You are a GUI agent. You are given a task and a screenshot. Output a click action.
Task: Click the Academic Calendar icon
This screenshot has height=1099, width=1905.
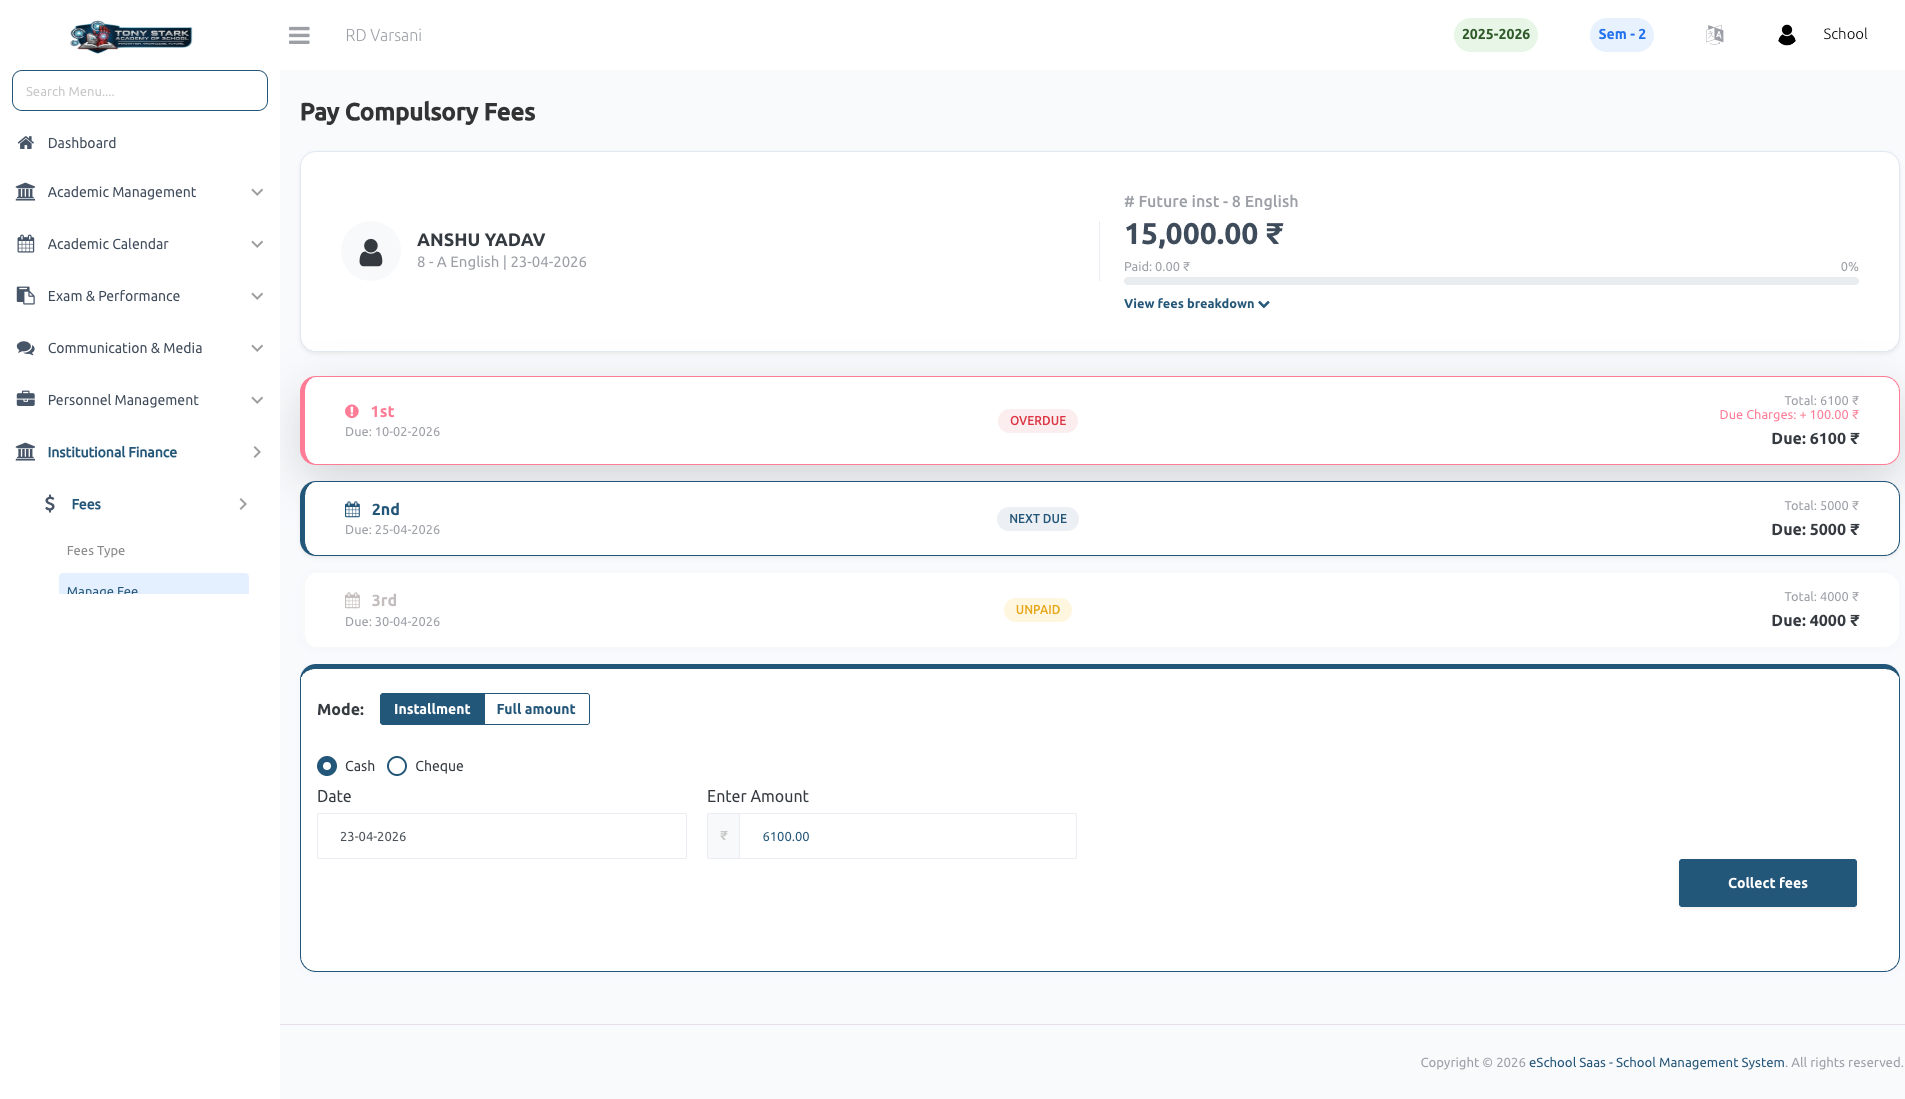click(x=26, y=244)
